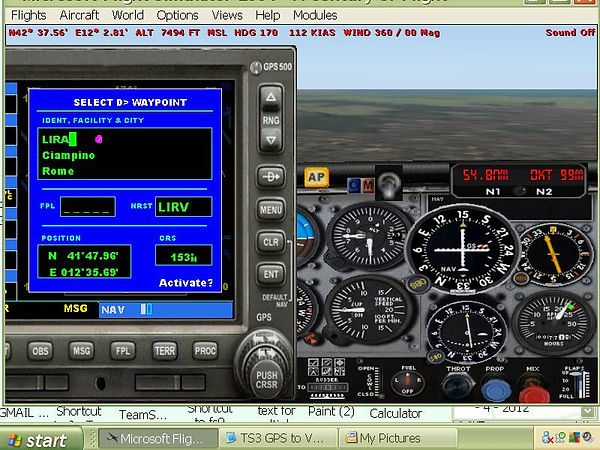
Task: Click the blue C panel icon
Action: coord(354,186)
